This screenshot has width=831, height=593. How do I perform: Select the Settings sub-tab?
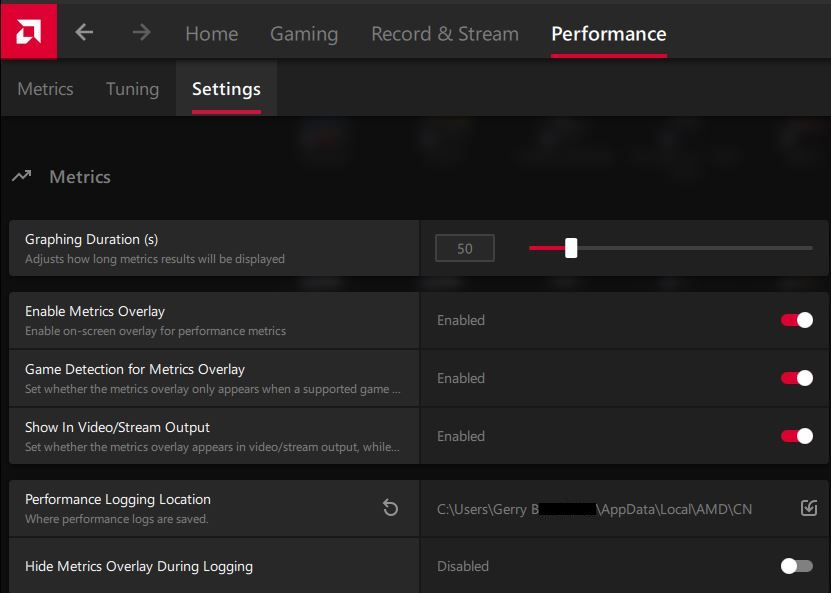tap(225, 88)
